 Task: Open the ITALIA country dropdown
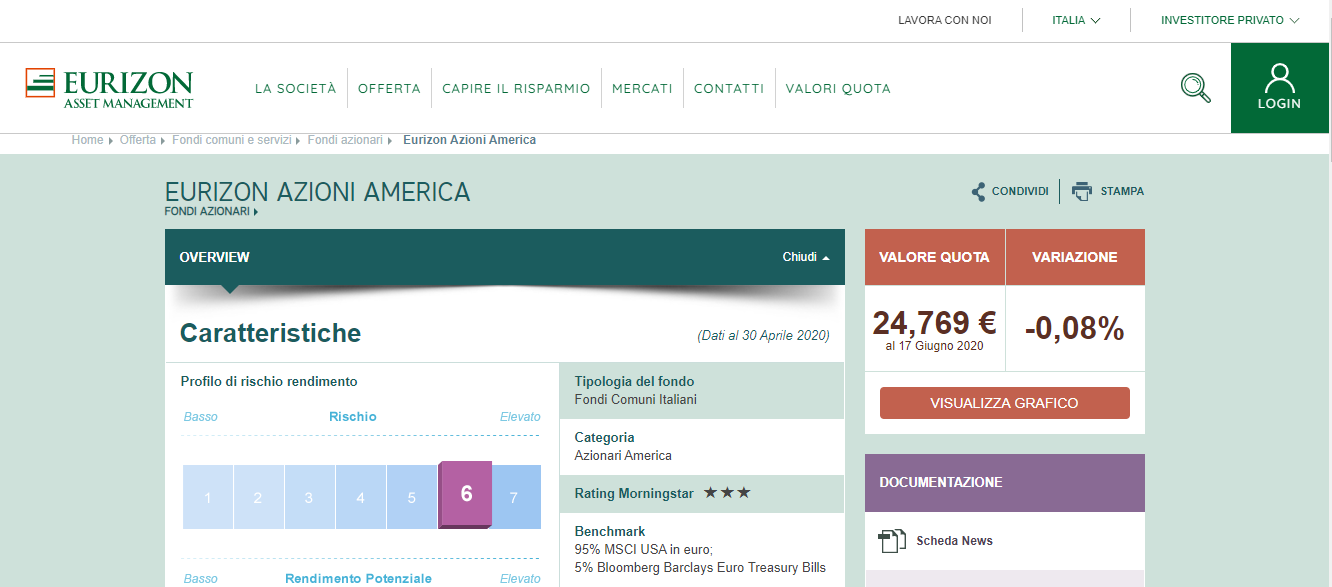pyautogui.click(x=1076, y=20)
